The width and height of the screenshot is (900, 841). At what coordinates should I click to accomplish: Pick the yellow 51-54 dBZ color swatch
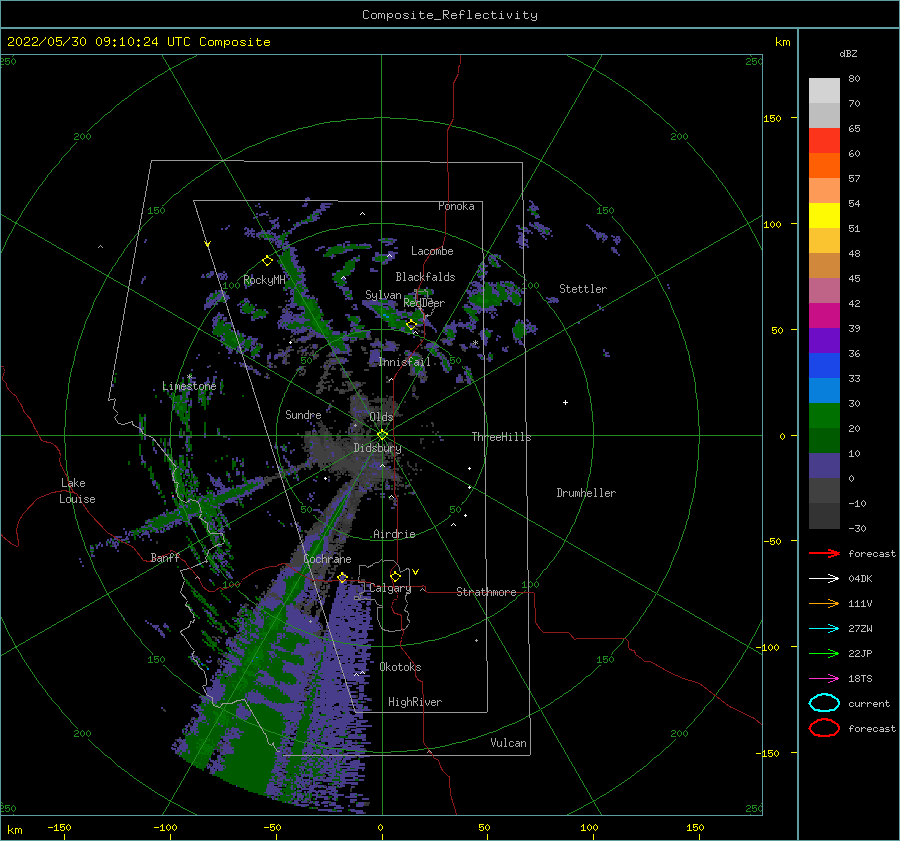click(824, 215)
